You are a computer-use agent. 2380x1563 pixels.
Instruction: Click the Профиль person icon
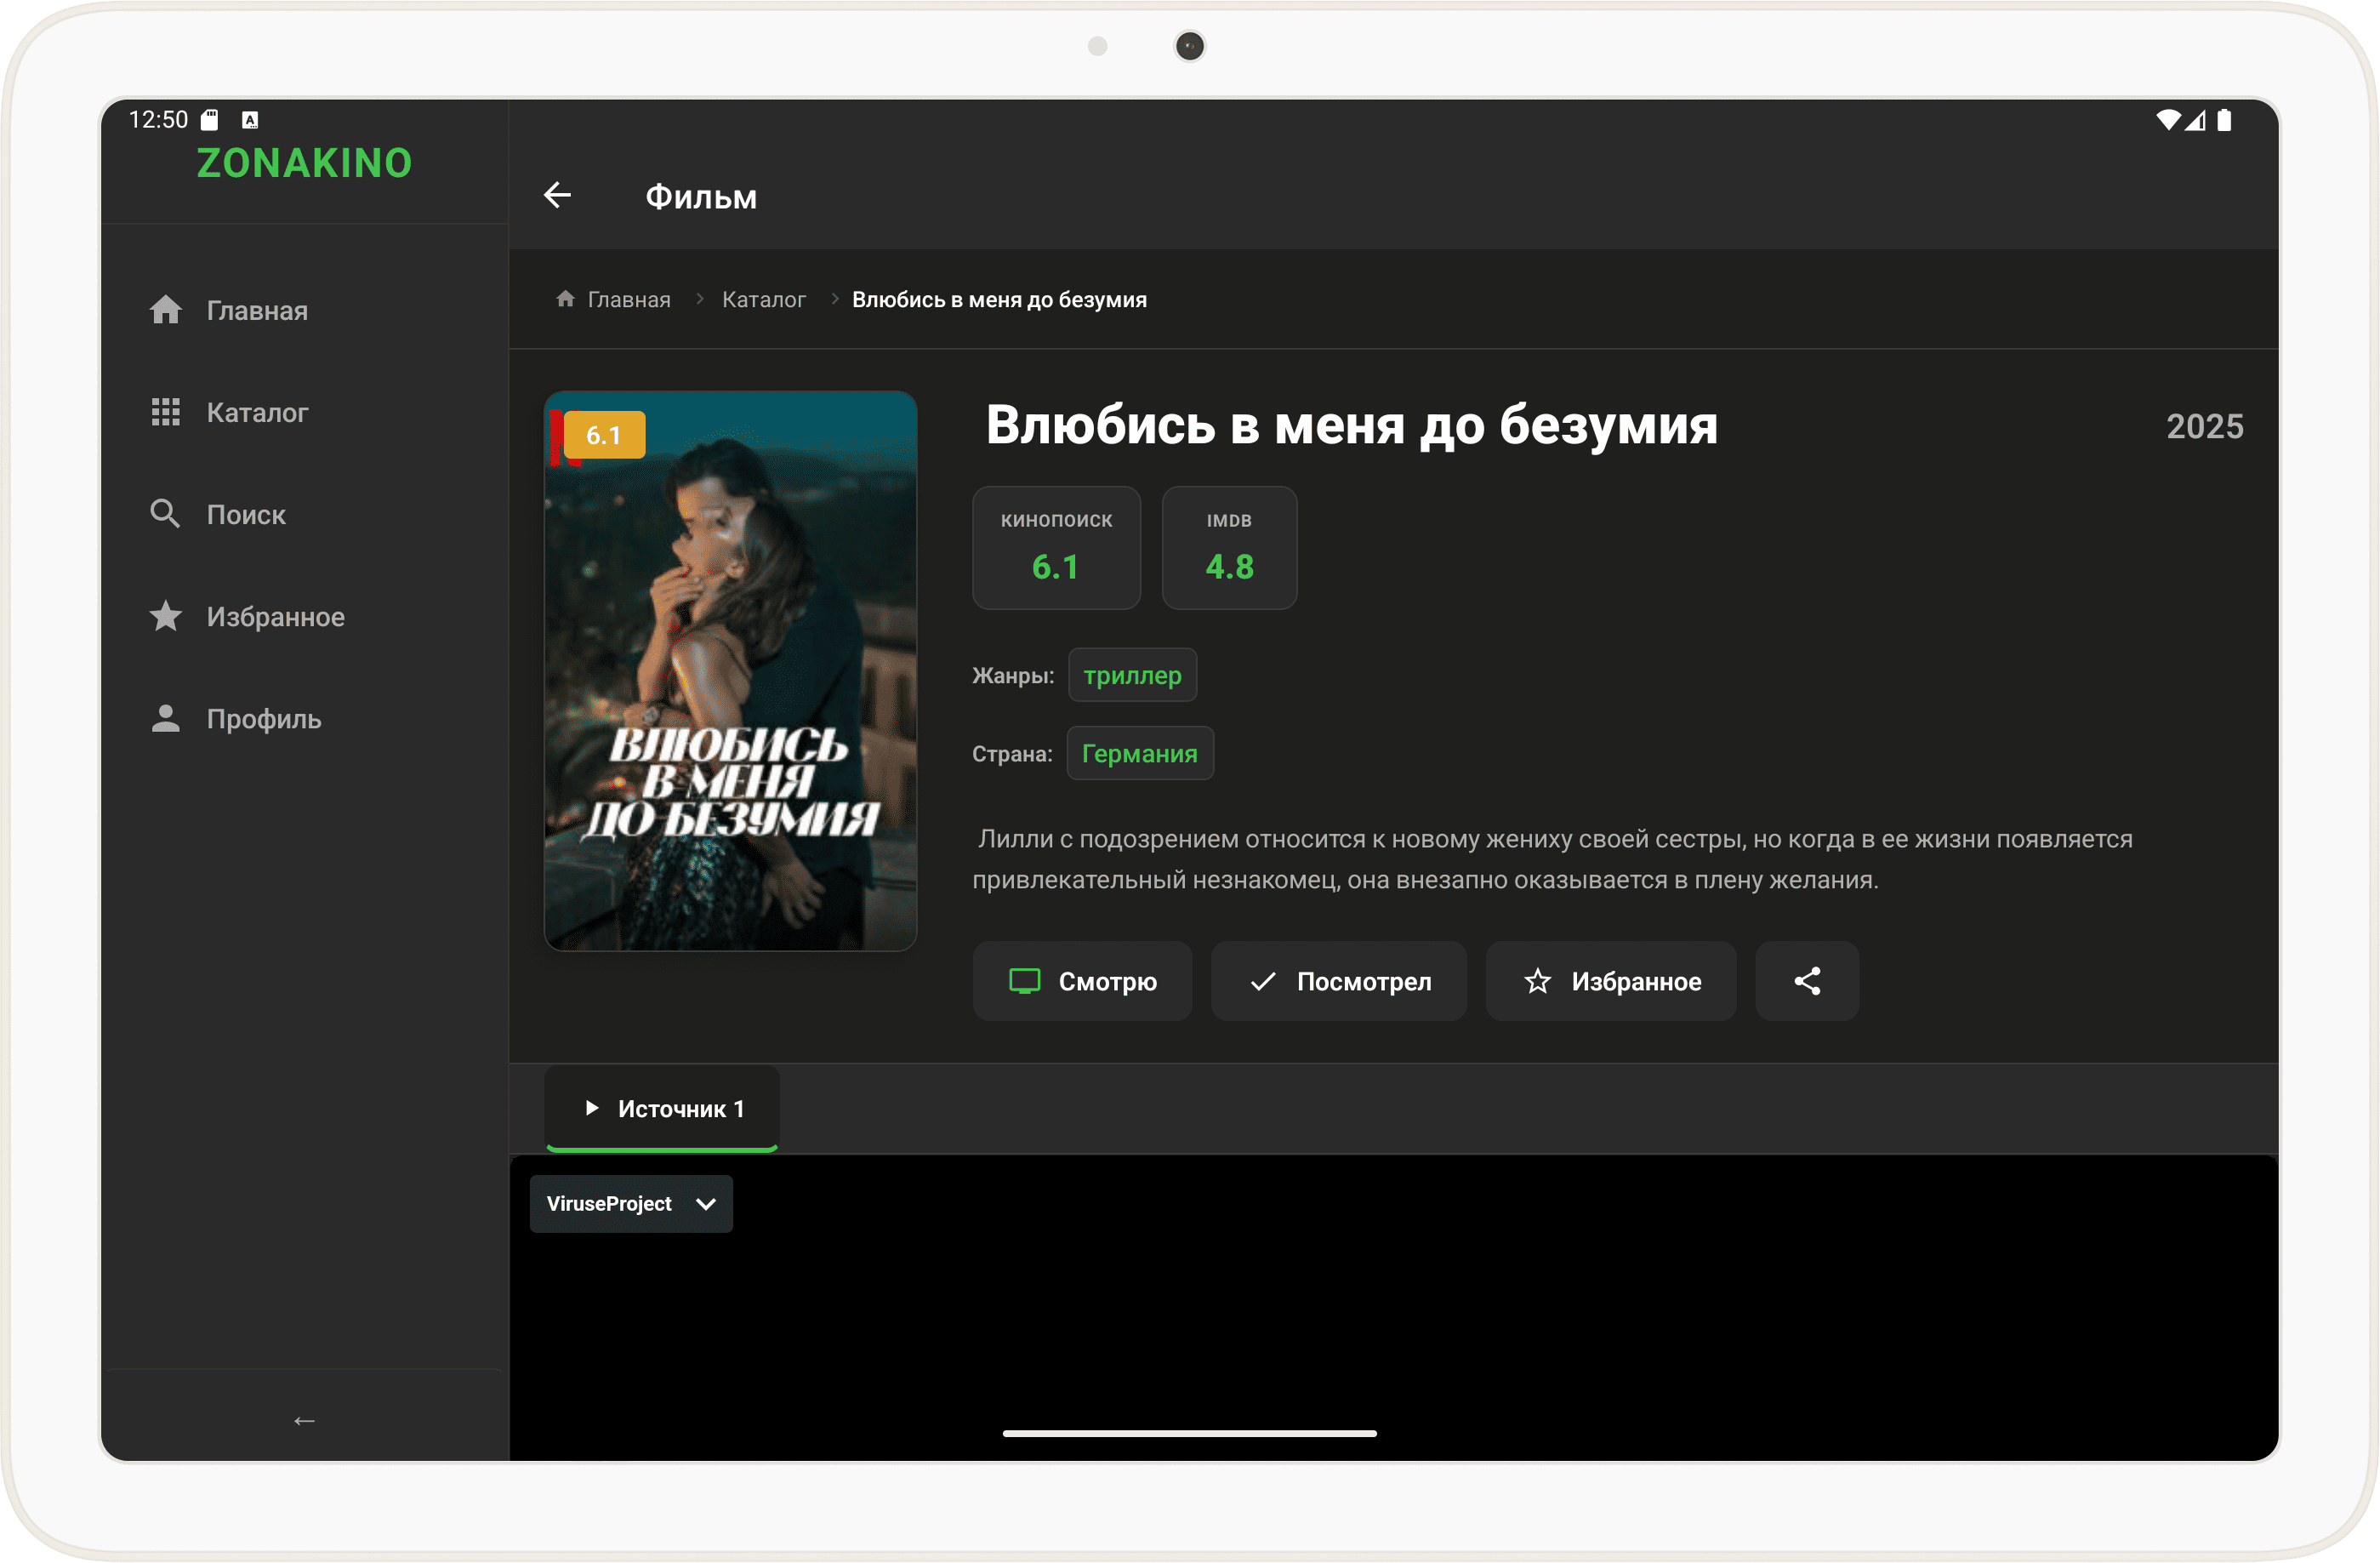[x=166, y=719]
